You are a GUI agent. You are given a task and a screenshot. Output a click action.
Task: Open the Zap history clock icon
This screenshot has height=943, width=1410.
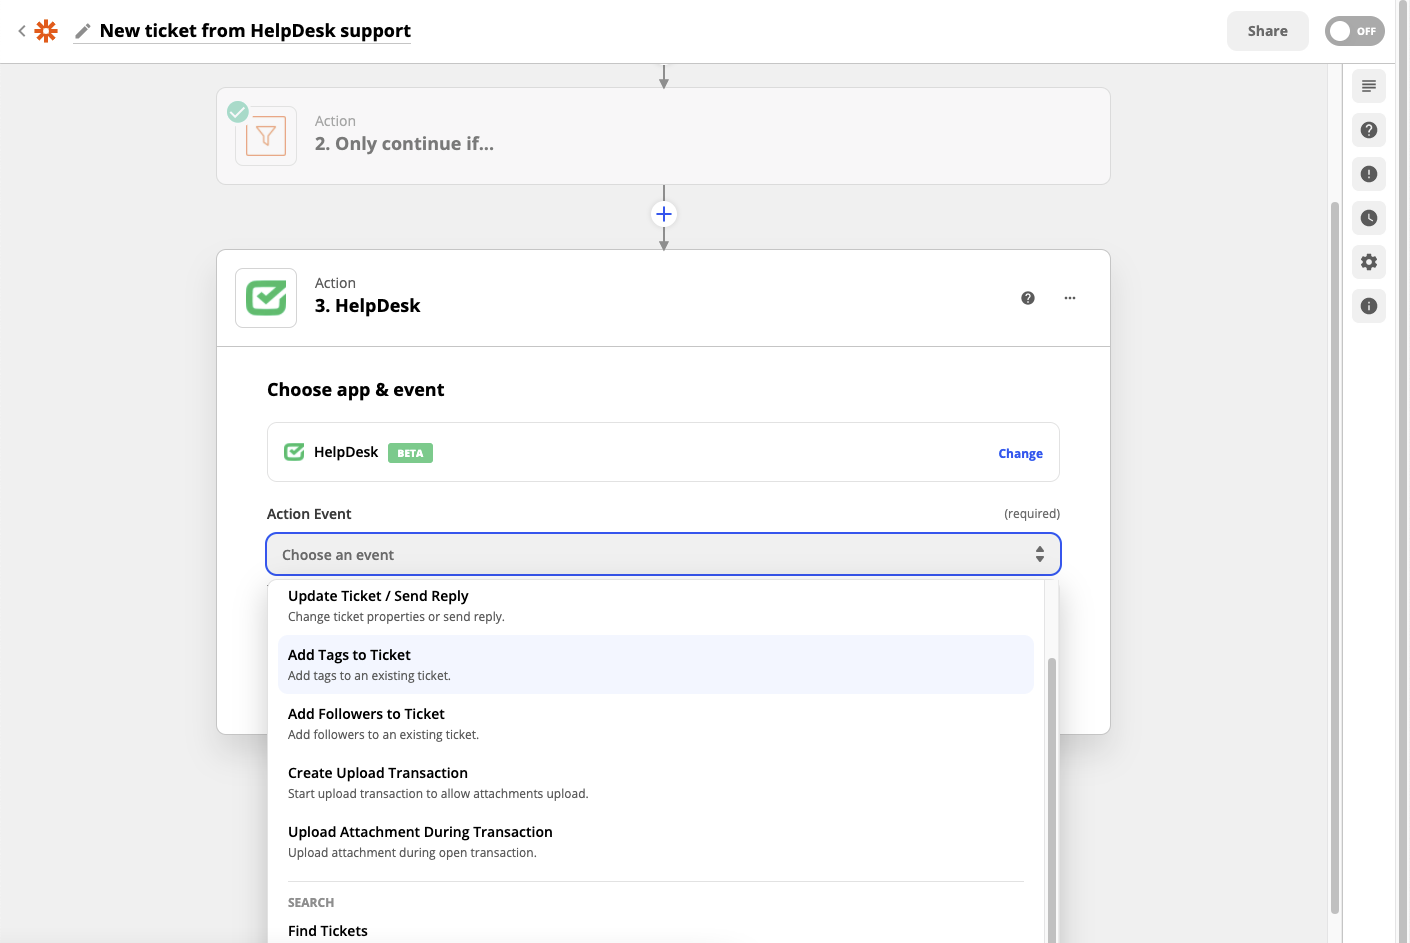click(x=1369, y=218)
